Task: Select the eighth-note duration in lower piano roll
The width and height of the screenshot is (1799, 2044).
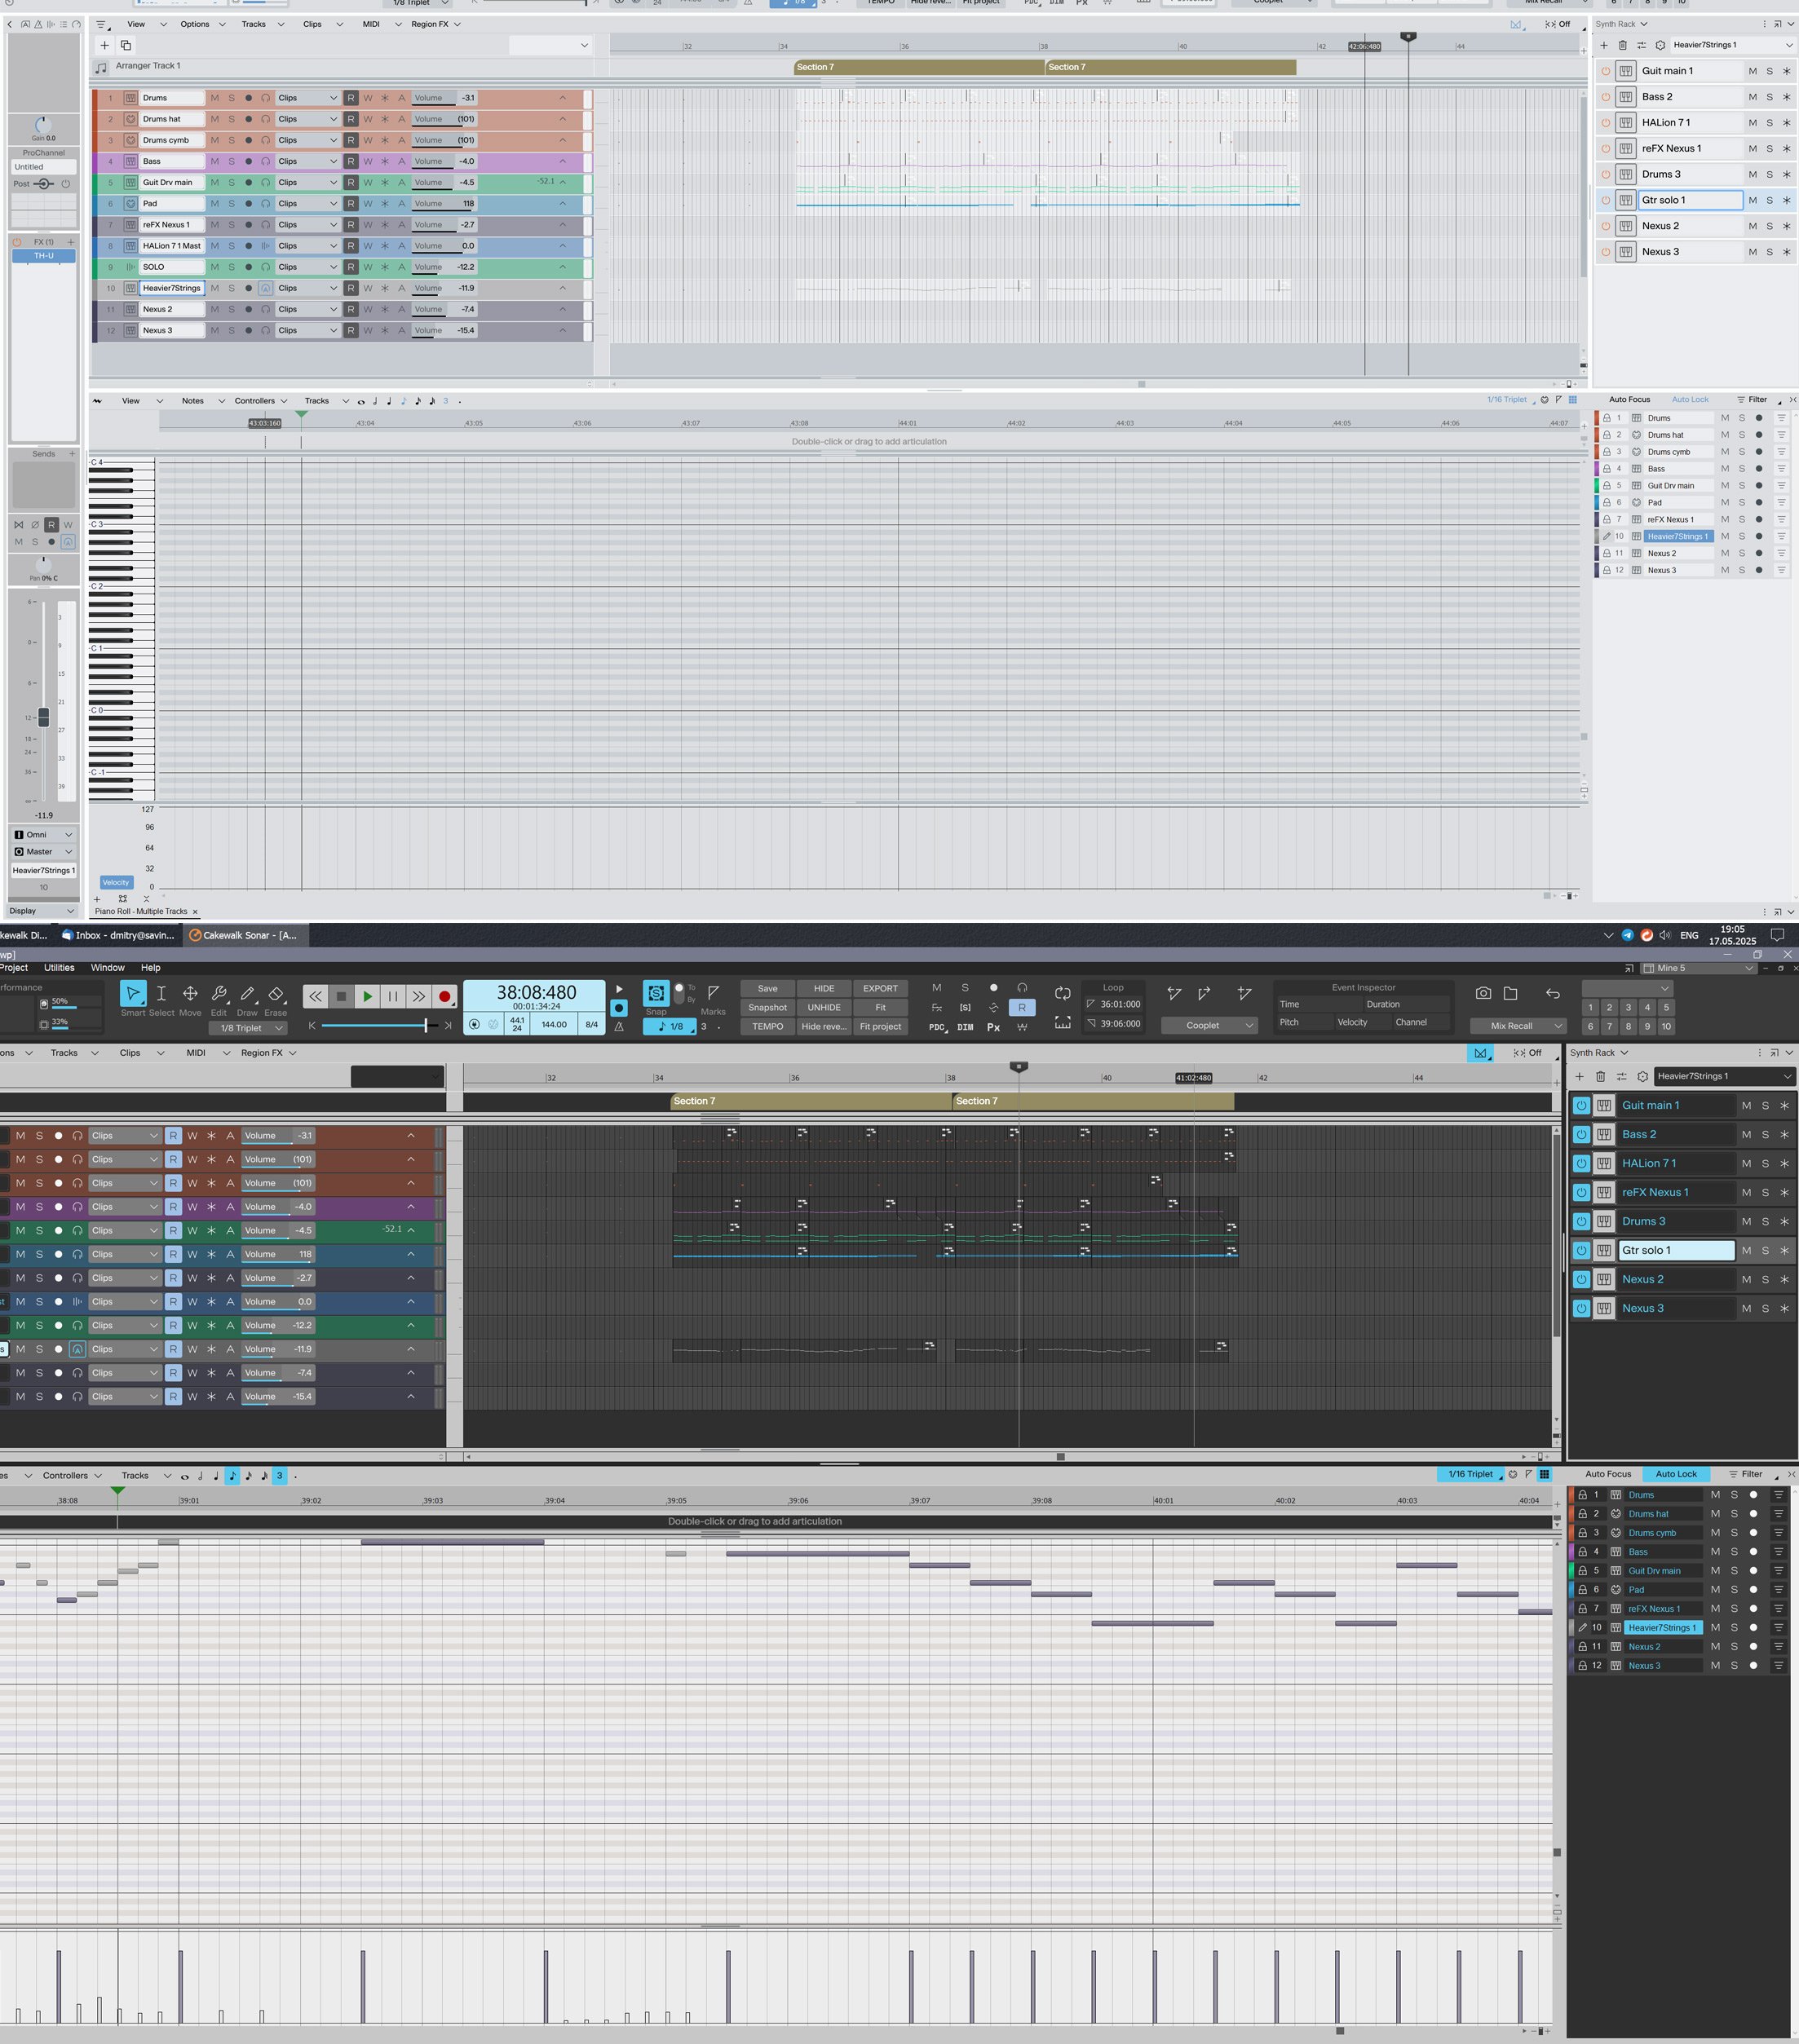Action: (232, 1475)
